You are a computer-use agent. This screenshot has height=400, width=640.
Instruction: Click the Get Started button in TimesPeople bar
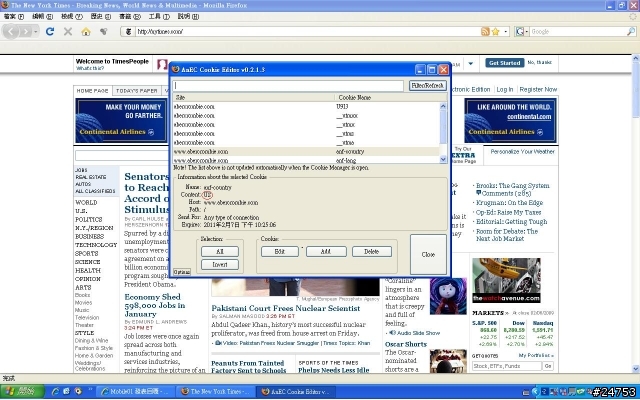(x=504, y=63)
